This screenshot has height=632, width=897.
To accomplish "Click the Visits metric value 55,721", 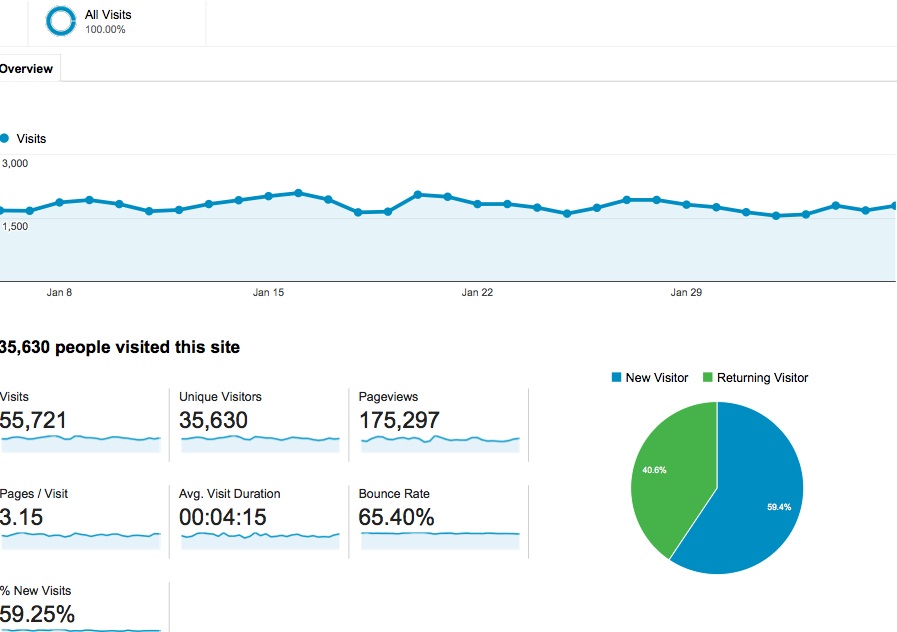I will point(34,421).
